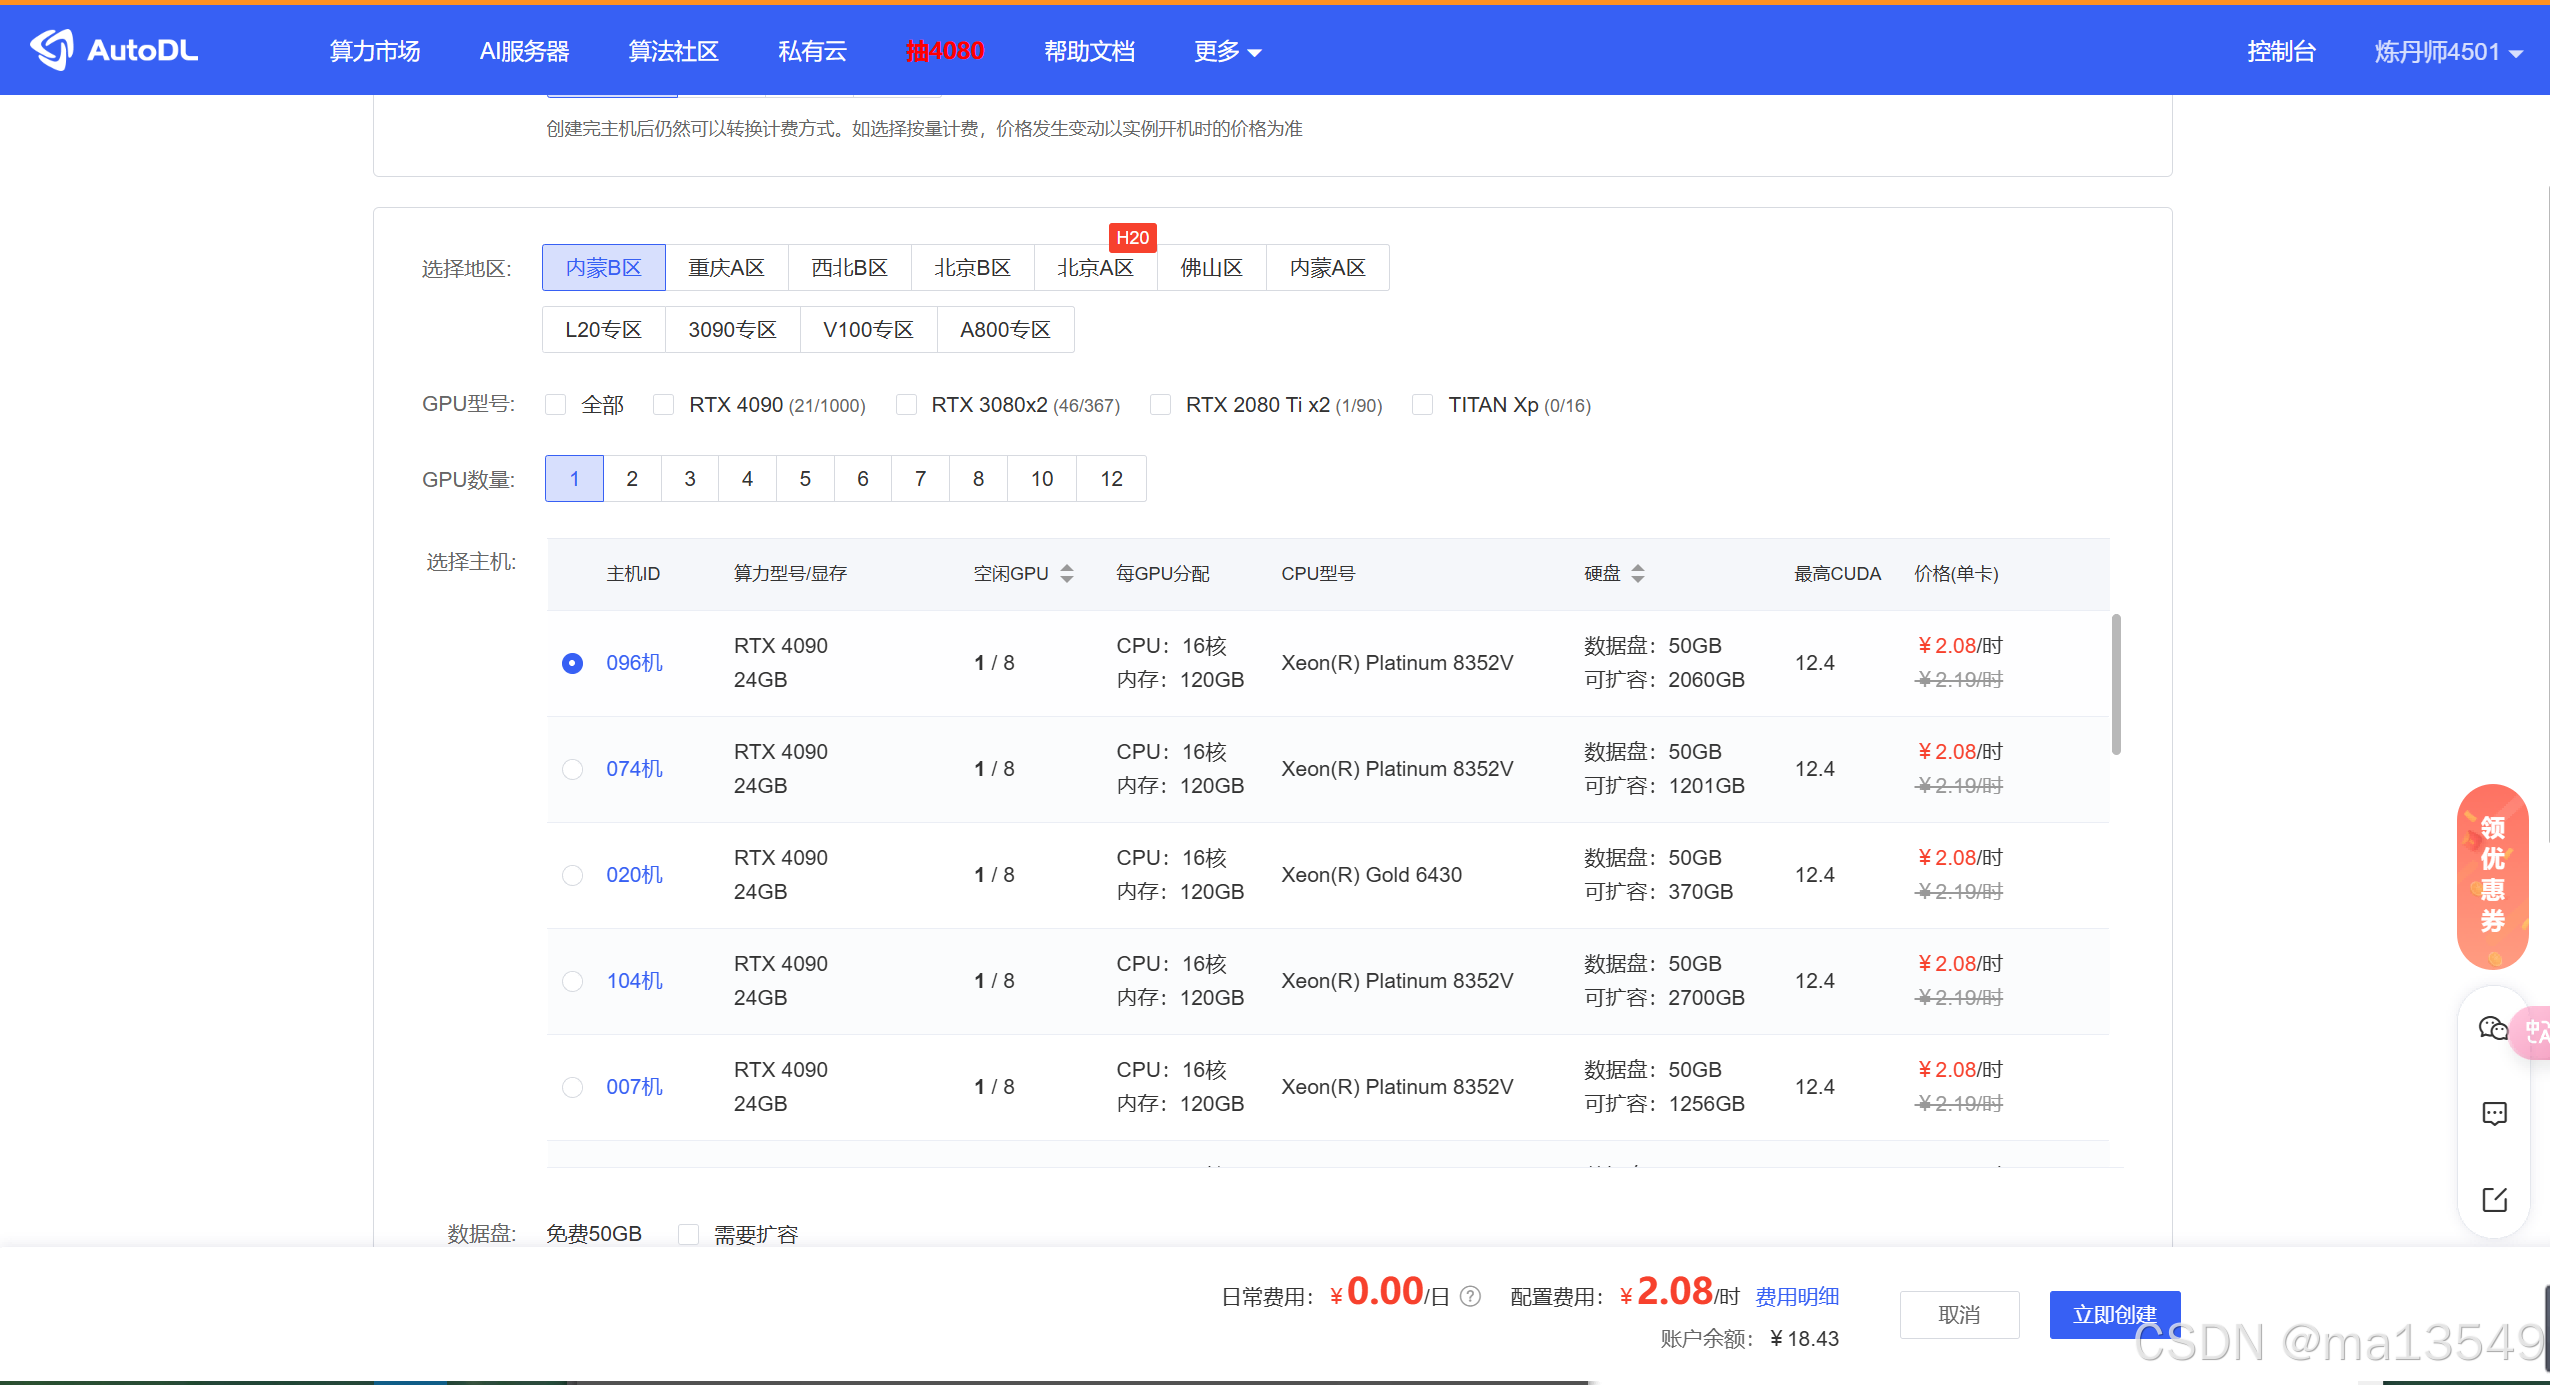The width and height of the screenshot is (2550, 1385).
Task: Open the 费用明细 link
Action: pos(1797,1297)
